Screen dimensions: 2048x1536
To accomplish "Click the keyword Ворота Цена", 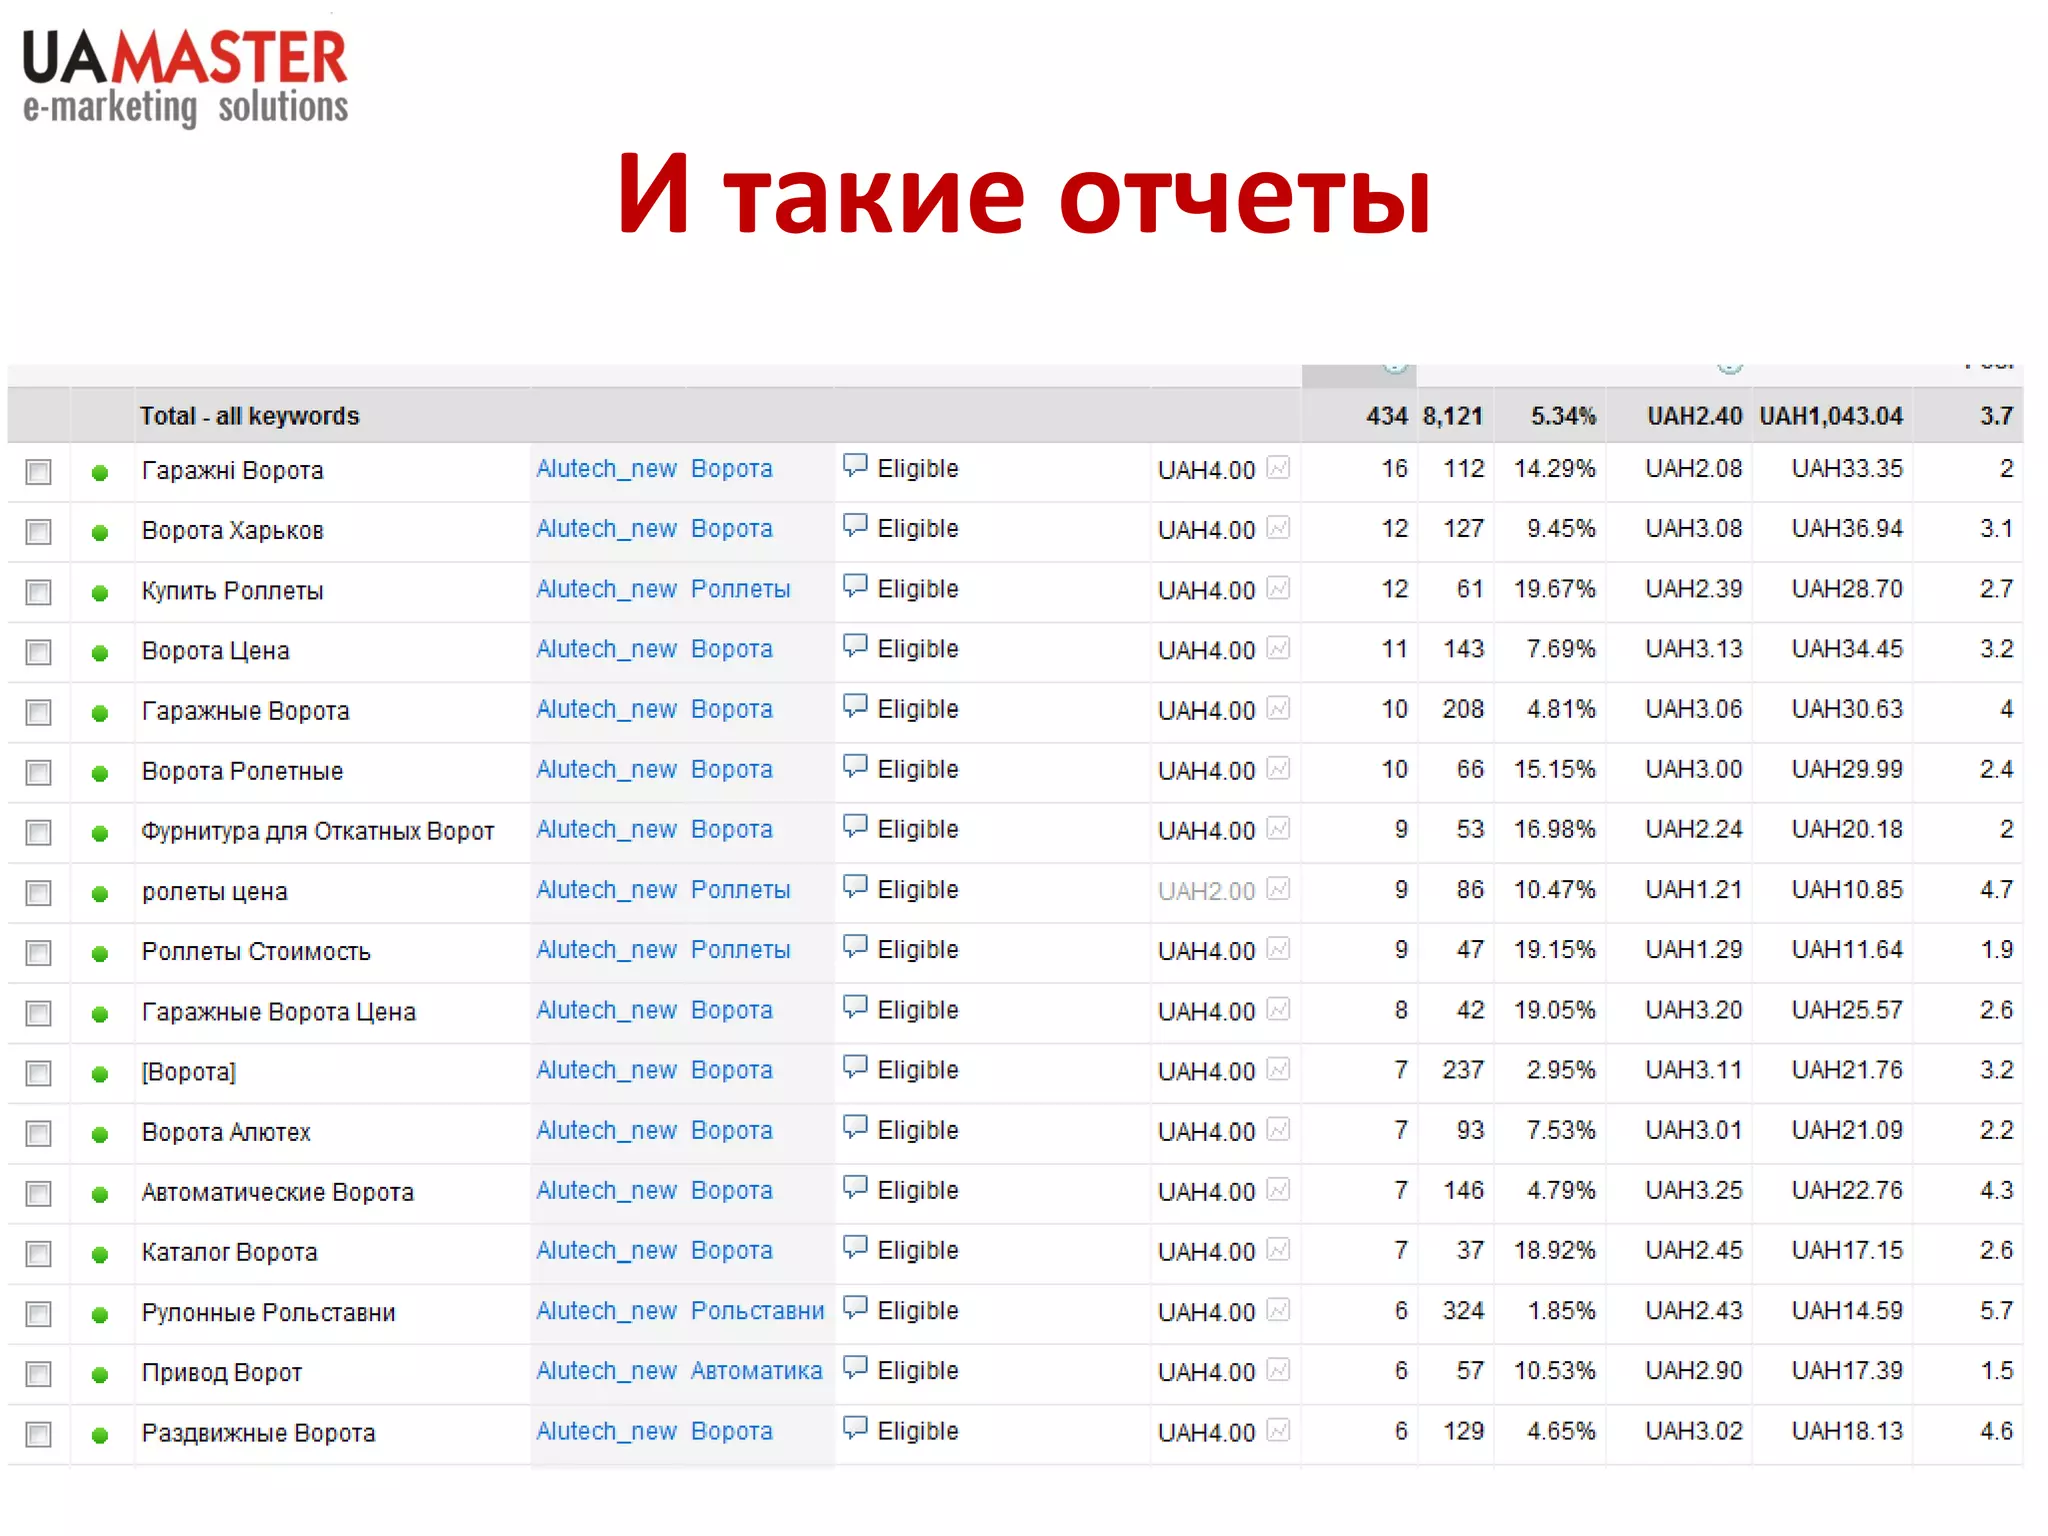I will point(216,651).
